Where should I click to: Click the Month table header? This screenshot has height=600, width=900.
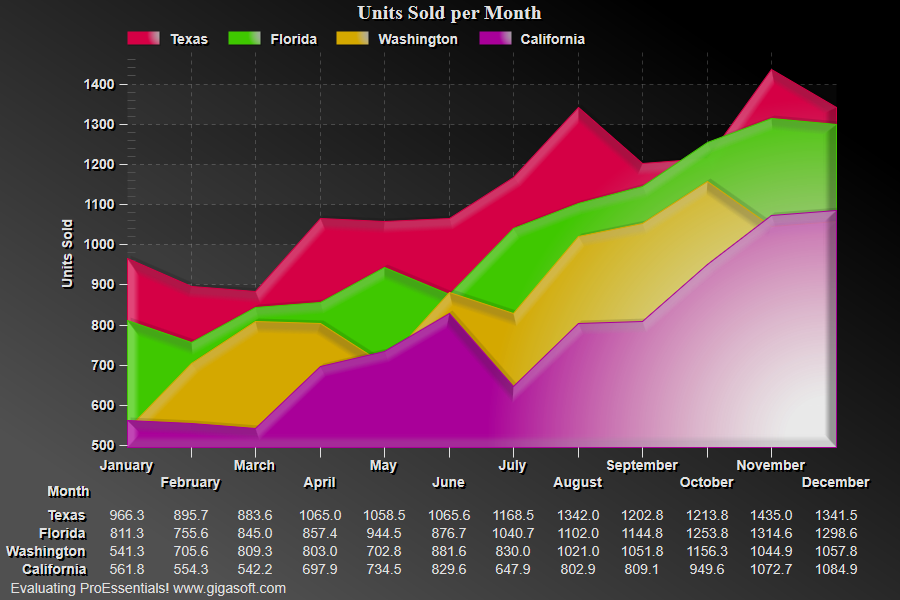[68, 492]
